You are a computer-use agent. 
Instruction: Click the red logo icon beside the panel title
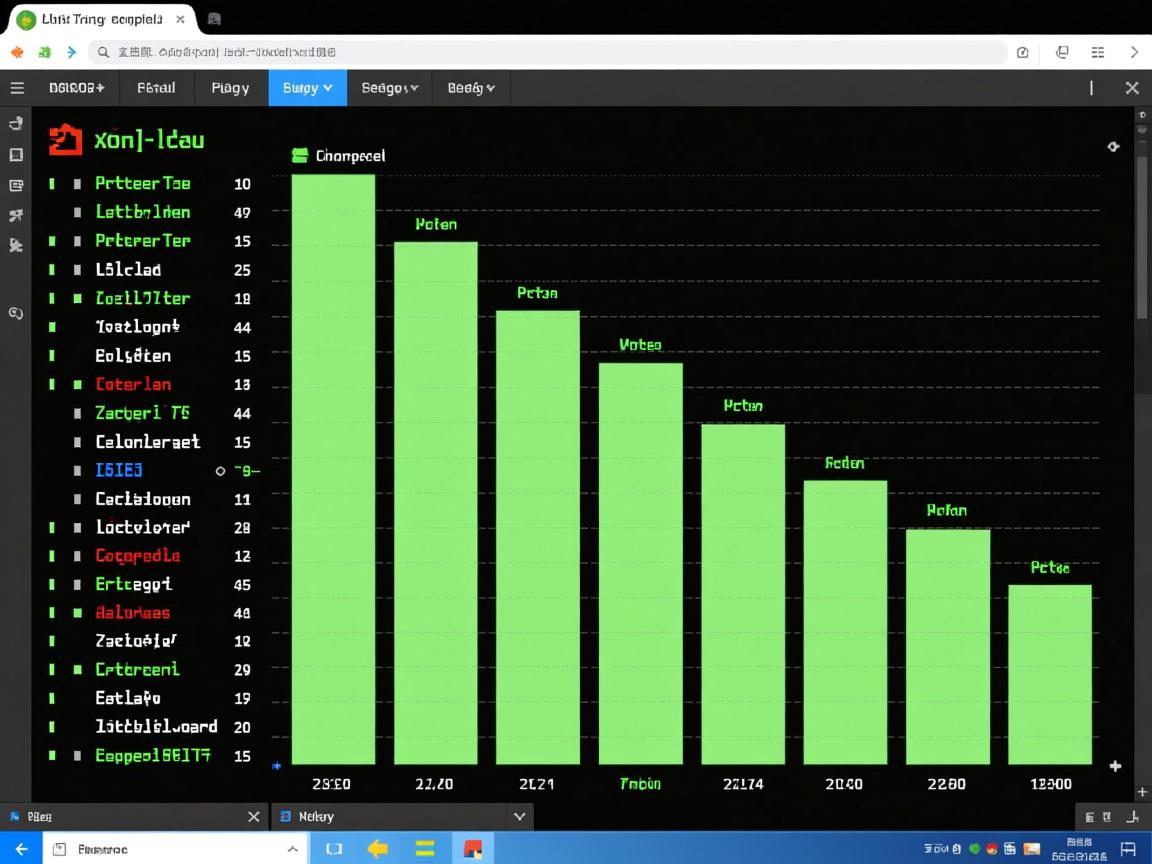[x=65, y=140]
